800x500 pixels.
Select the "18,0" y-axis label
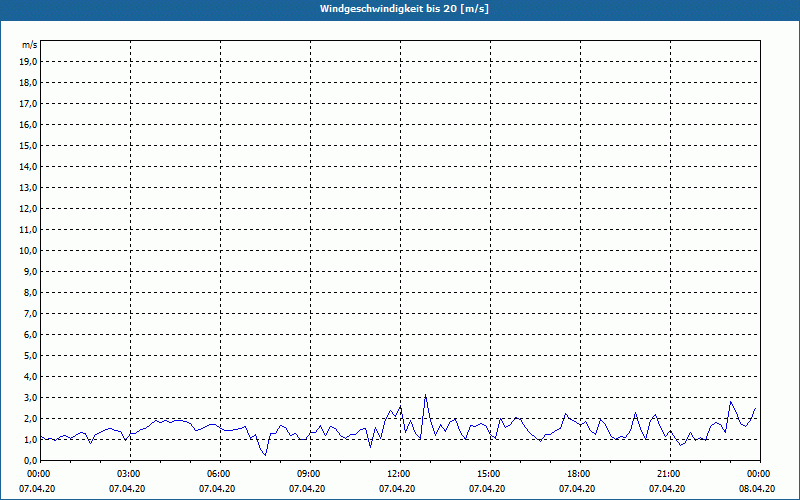28,83
